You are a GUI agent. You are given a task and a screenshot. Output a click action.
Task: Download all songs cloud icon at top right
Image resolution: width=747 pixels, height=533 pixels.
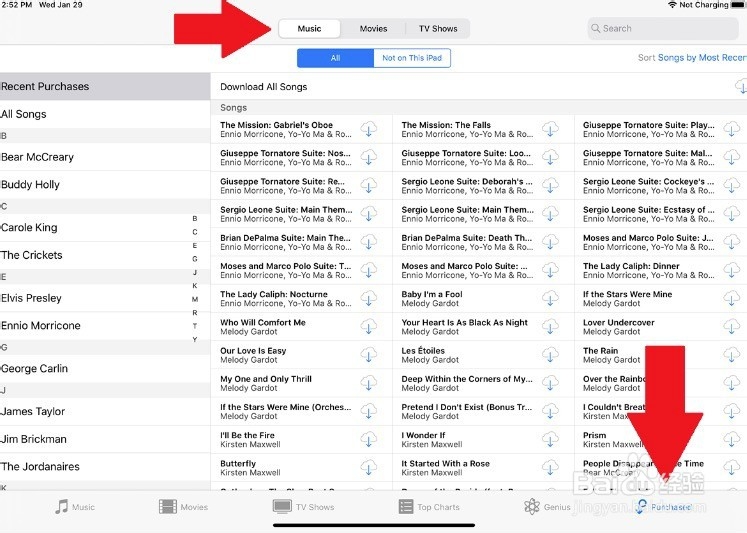click(741, 86)
